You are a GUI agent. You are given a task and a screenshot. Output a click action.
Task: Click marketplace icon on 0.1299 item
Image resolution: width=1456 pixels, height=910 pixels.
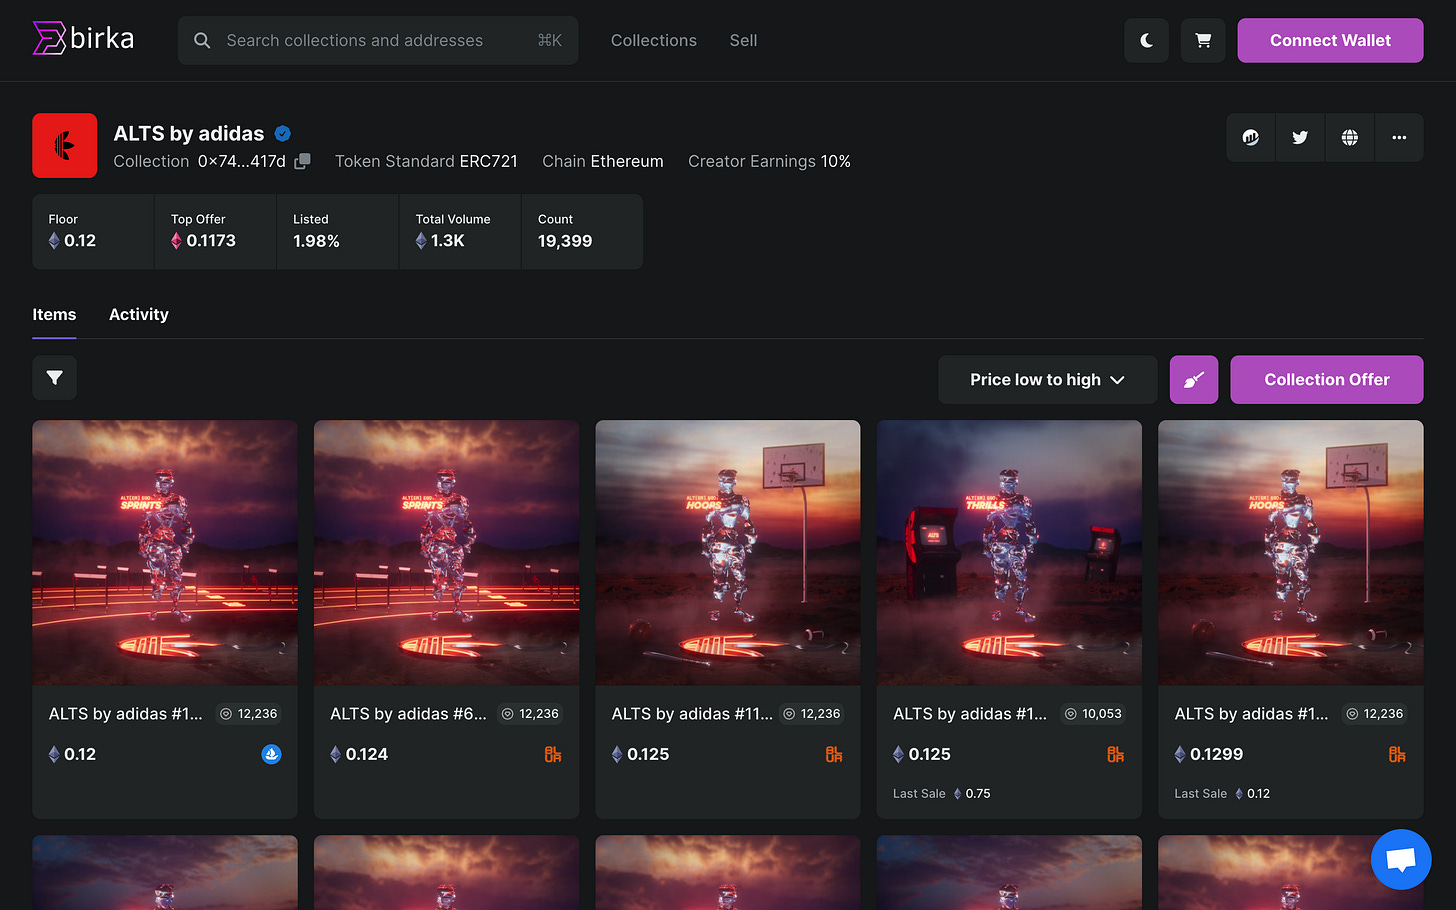click(x=1397, y=754)
